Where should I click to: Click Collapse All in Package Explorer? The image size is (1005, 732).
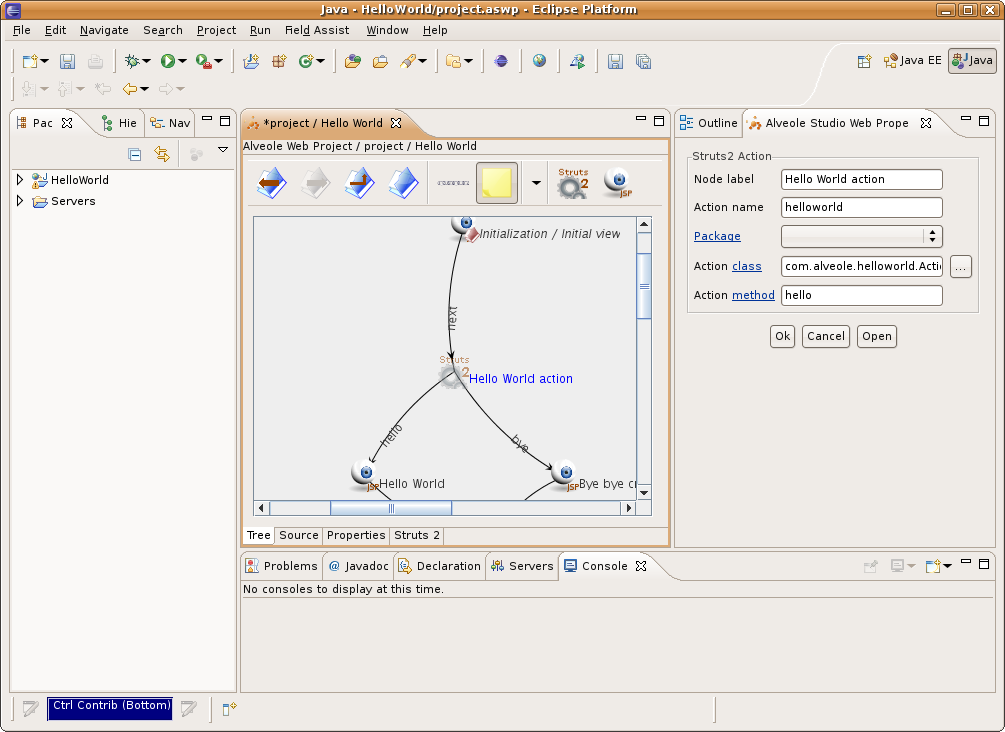click(135, 154)
